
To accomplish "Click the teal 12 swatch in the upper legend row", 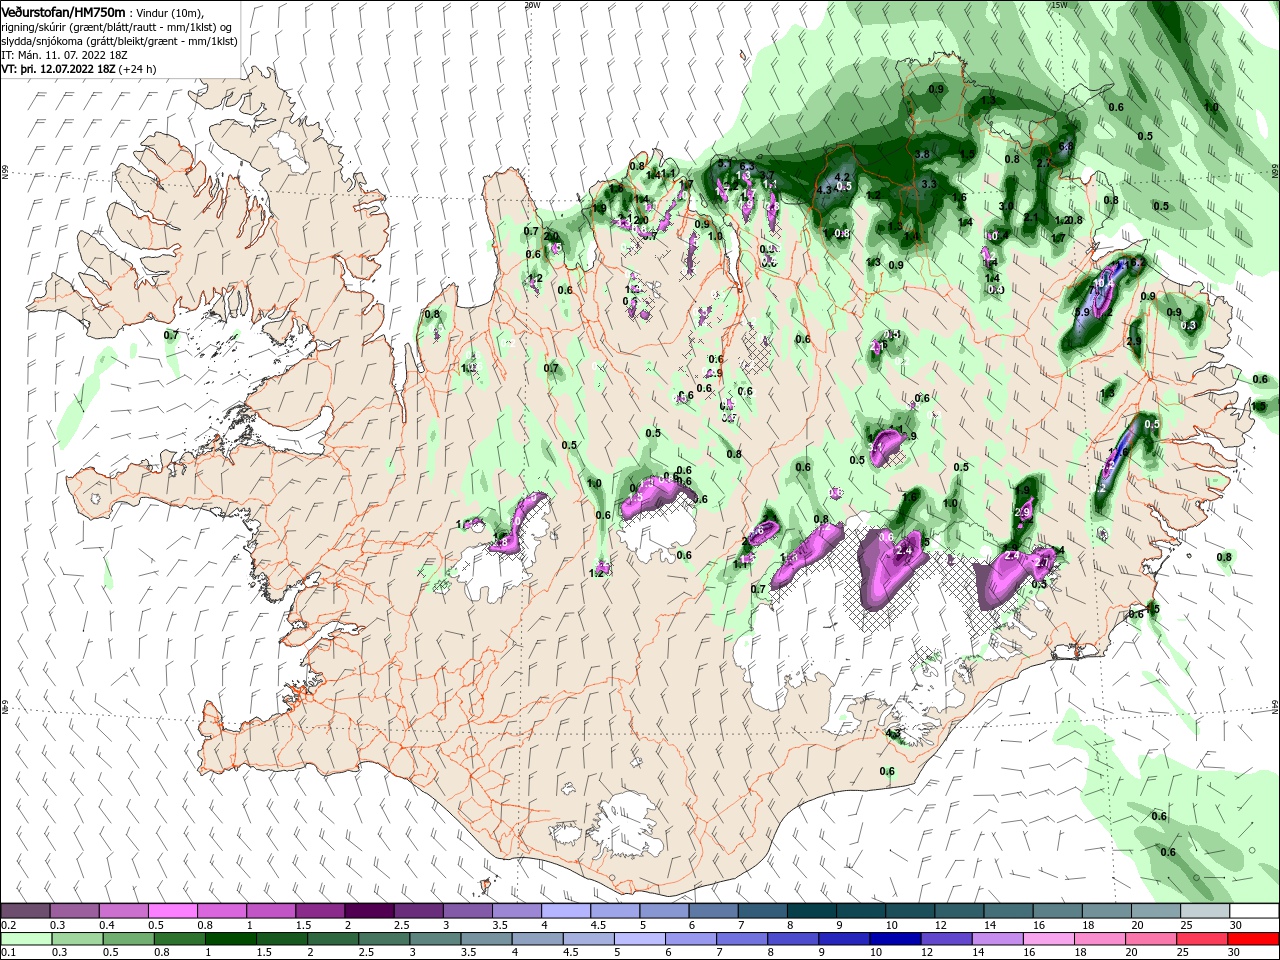I will tap(960, 911).
